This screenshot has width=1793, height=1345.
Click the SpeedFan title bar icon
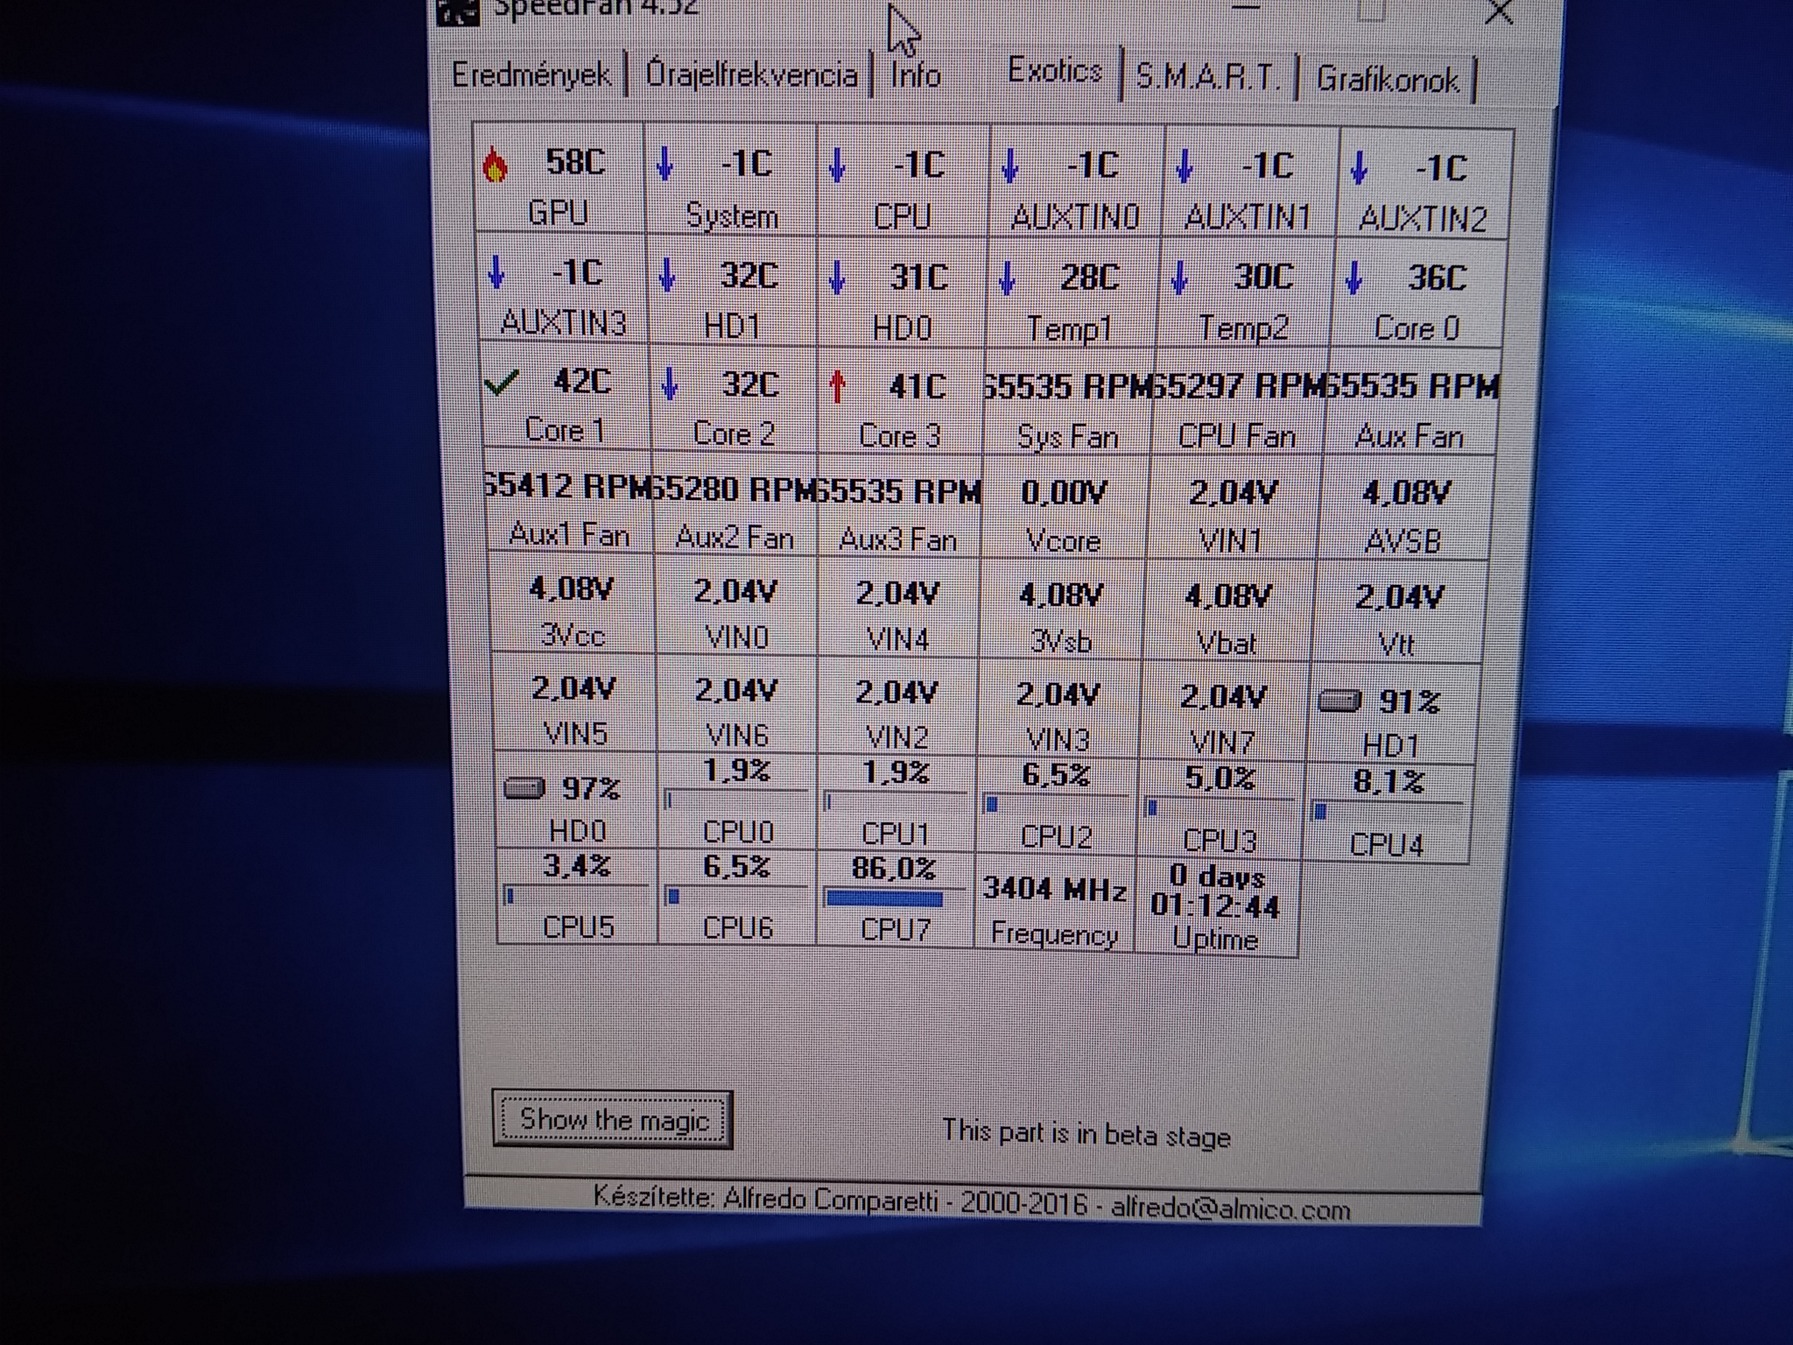click(x=456, y=10)
